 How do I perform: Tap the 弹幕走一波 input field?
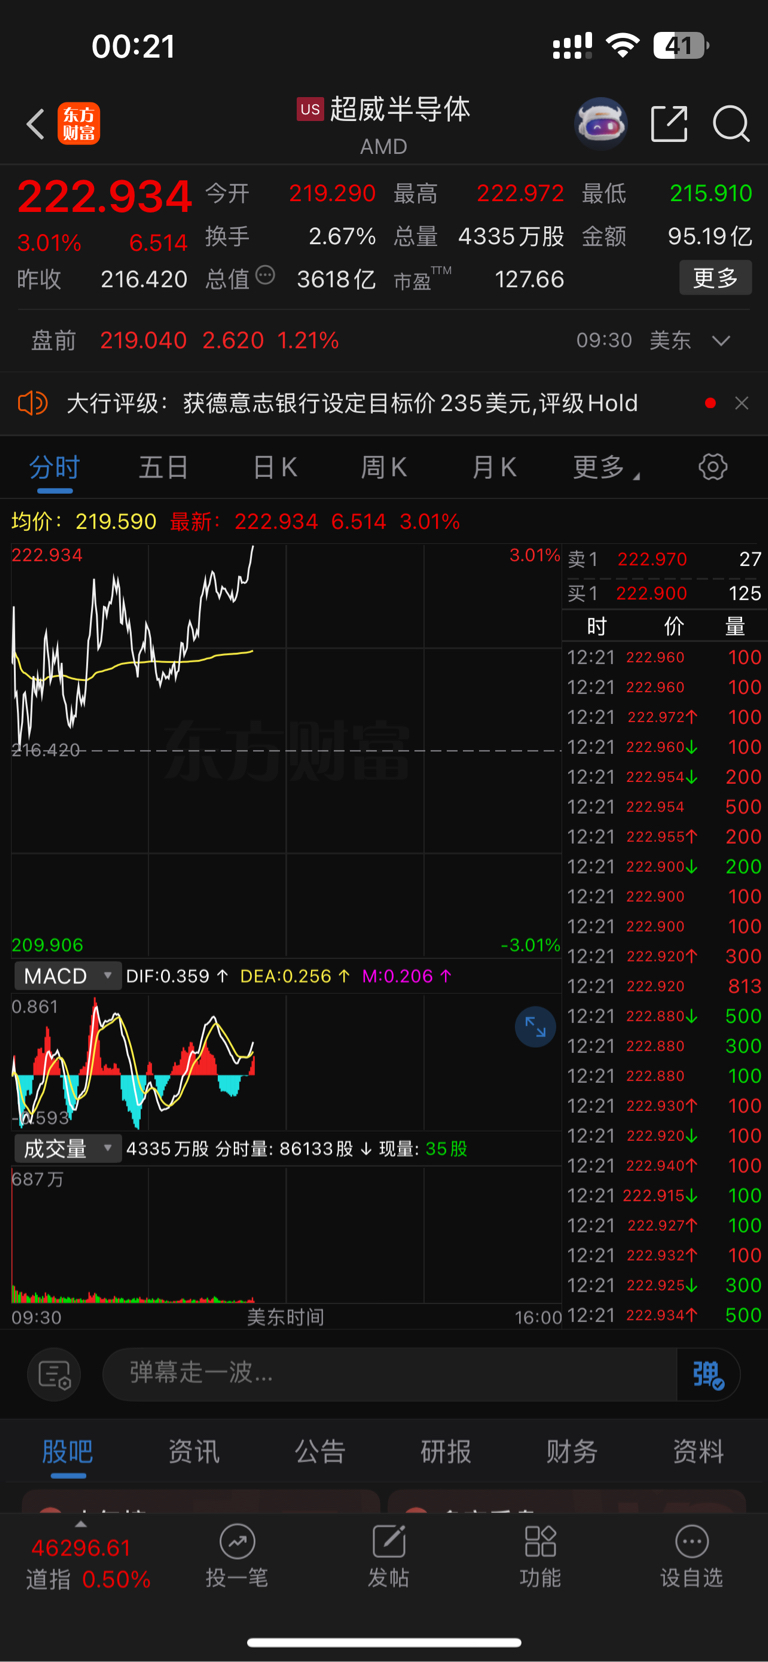(x=390, y=1374)
